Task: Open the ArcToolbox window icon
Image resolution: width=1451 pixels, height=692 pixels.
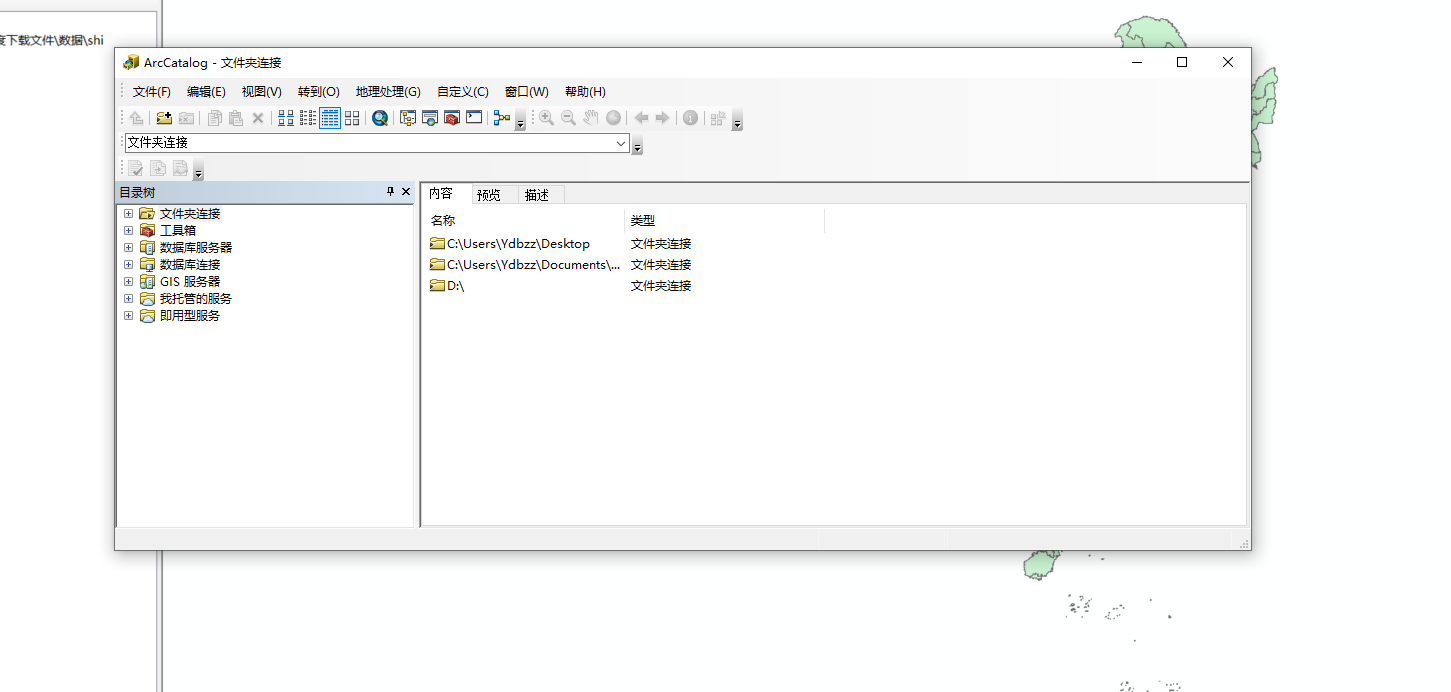Action: (x=451, y=117)
